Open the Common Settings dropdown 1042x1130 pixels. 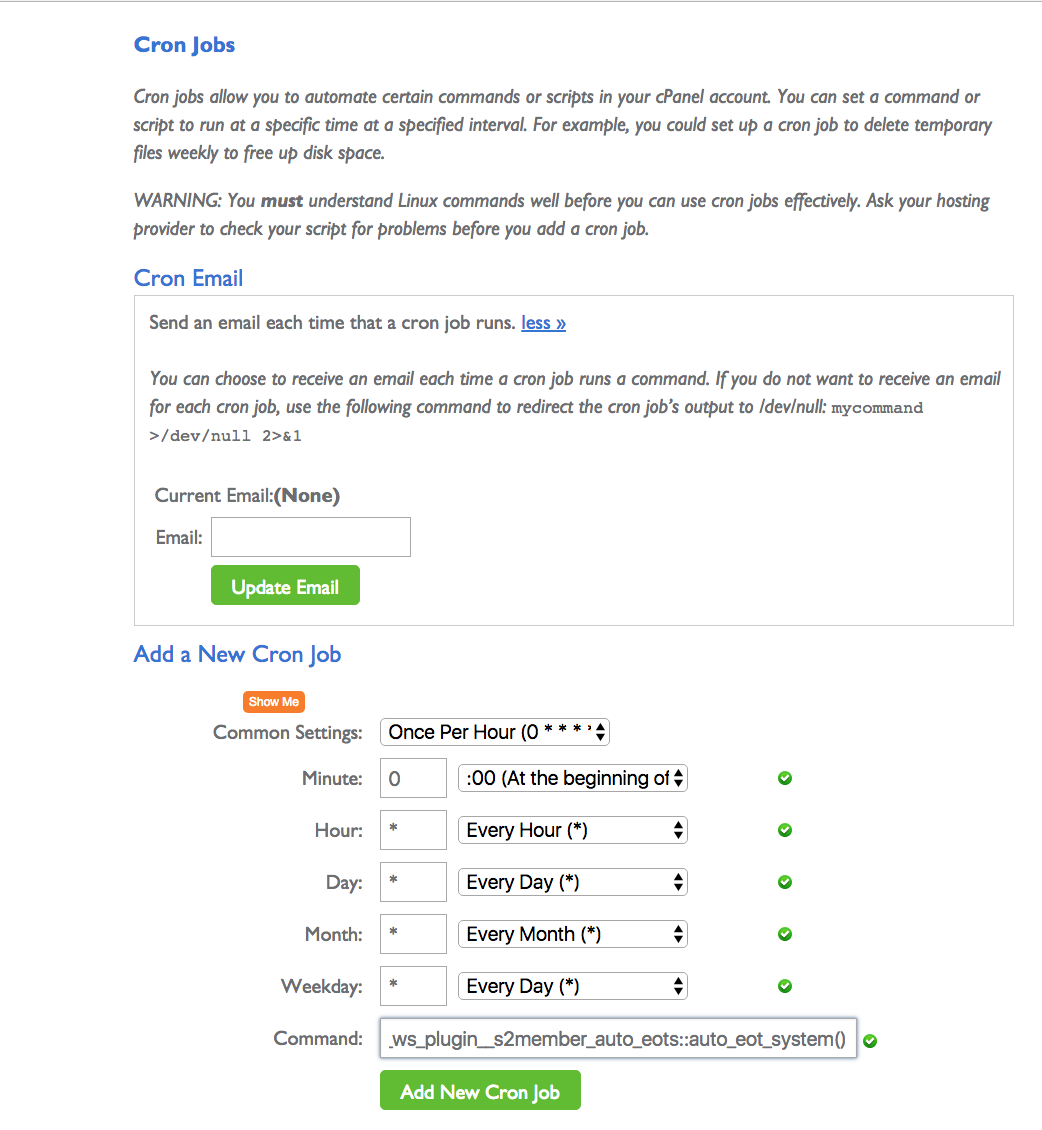[495, 732]
